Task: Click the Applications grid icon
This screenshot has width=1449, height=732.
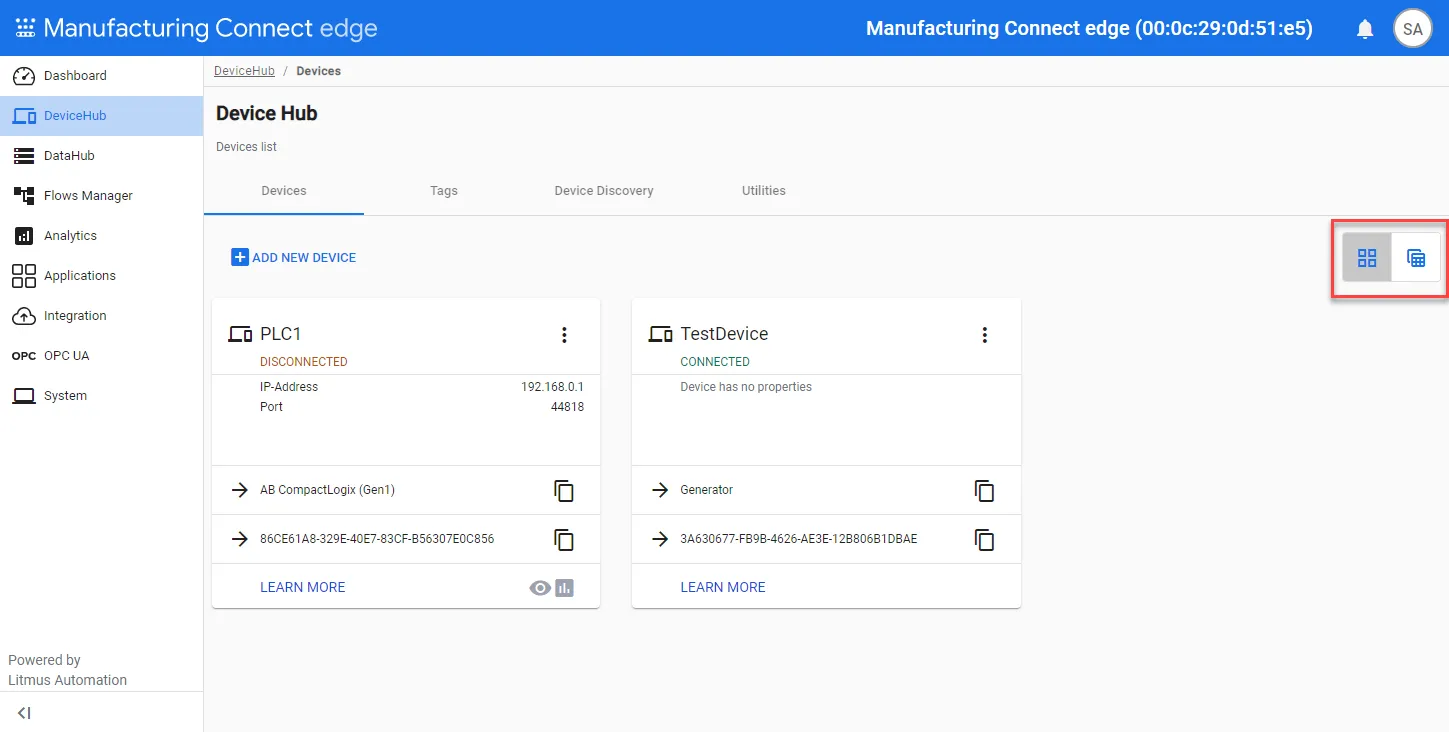Action: (24, 276)
